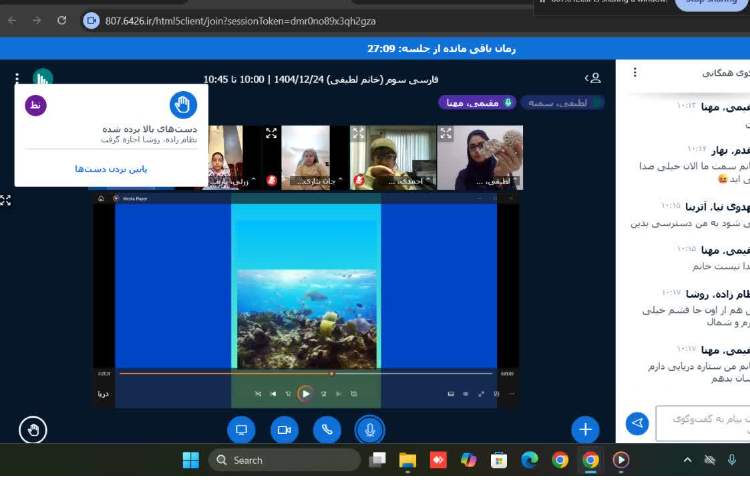Screen dimensions: 750x480
Task: Click the نظام زاده، روشا chat message name
Action: coord(717,294)
